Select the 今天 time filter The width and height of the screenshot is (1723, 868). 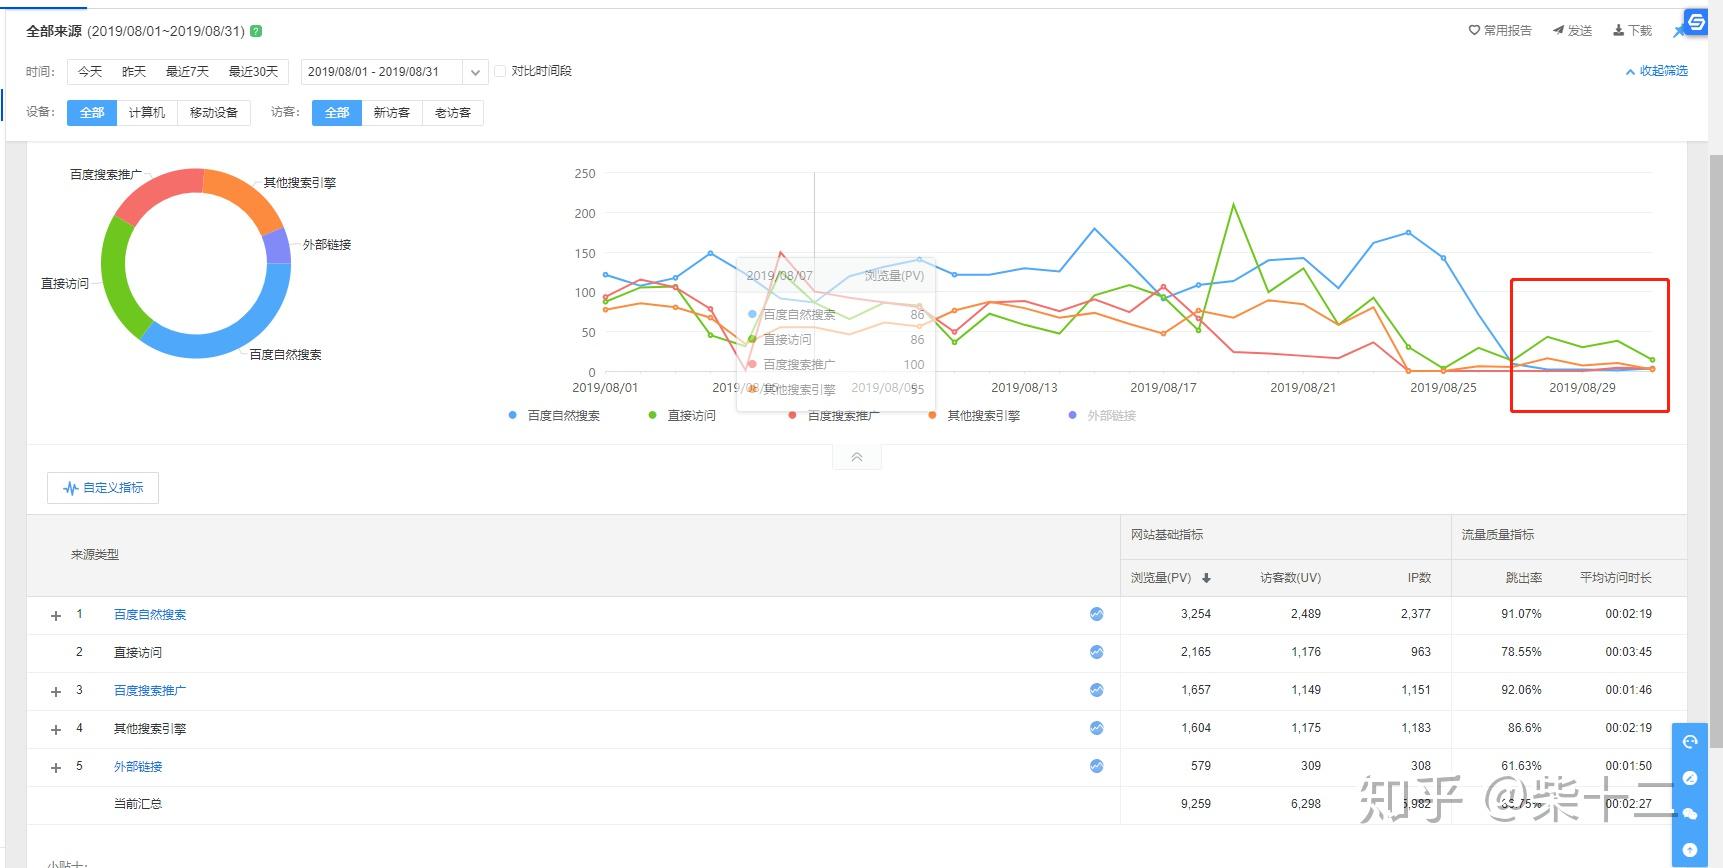[x=90, y=72]
